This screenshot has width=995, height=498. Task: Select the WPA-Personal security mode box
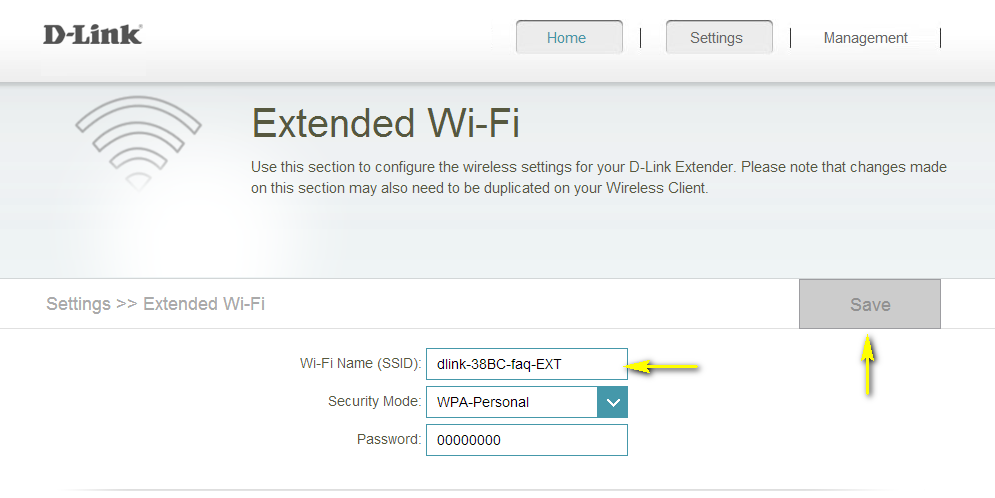pyautogui.click(x=511, y=402)
